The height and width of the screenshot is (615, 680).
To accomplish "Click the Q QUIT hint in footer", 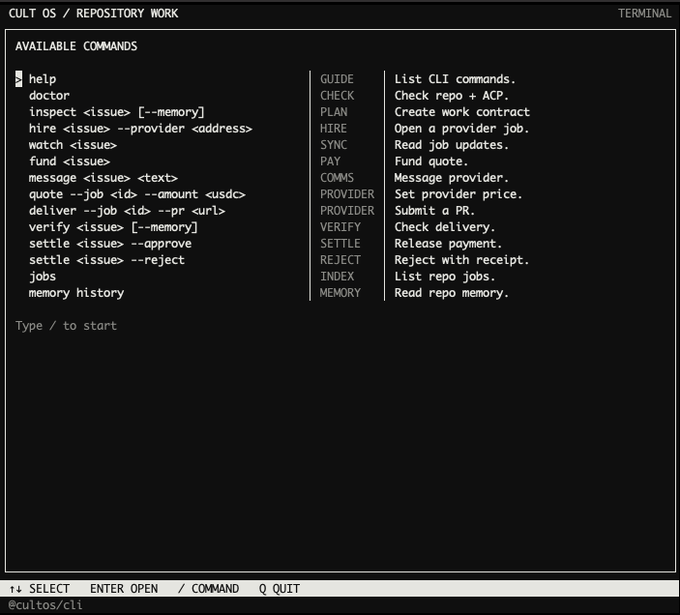I will (279, 589).
